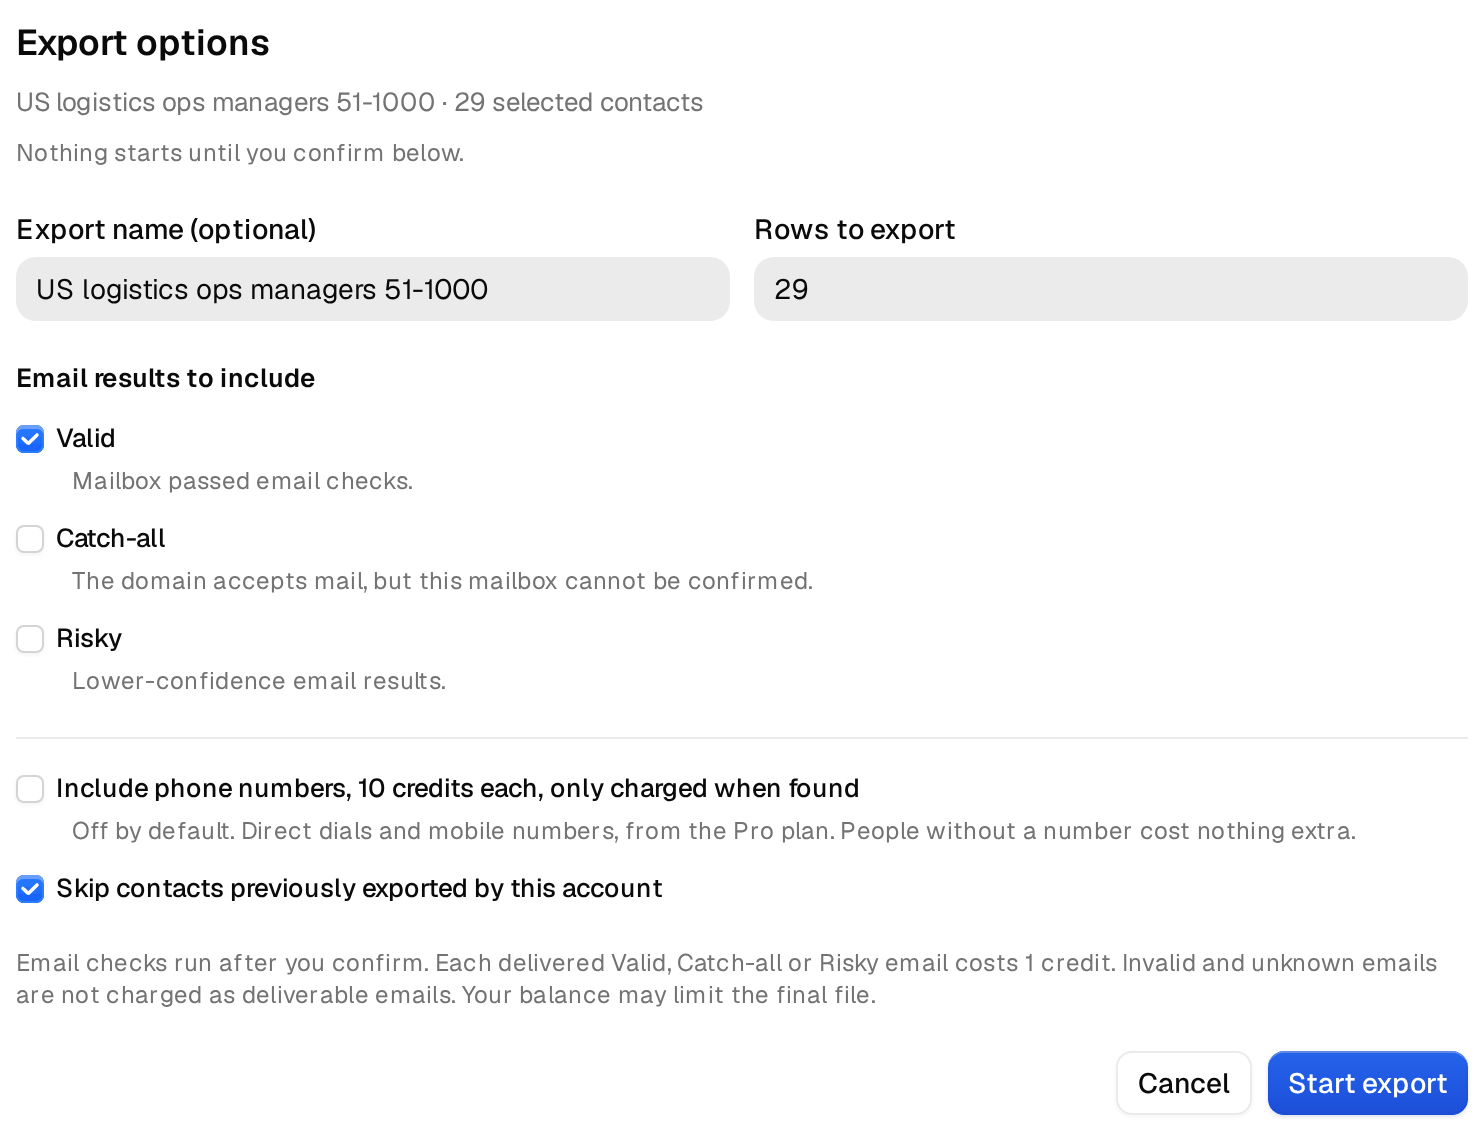Click the 'Export name (optional)' label
1484x1130 pixels.
coord(166,230)
